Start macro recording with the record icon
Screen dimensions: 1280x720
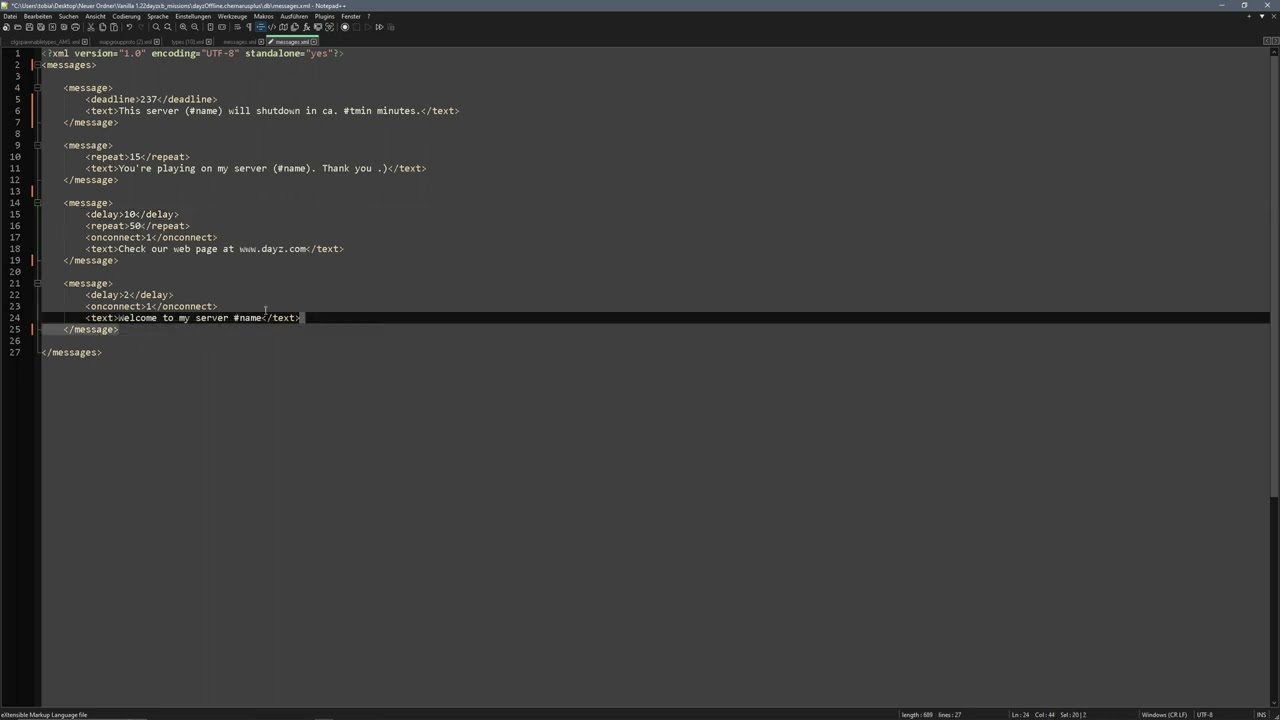pos(345,27)
